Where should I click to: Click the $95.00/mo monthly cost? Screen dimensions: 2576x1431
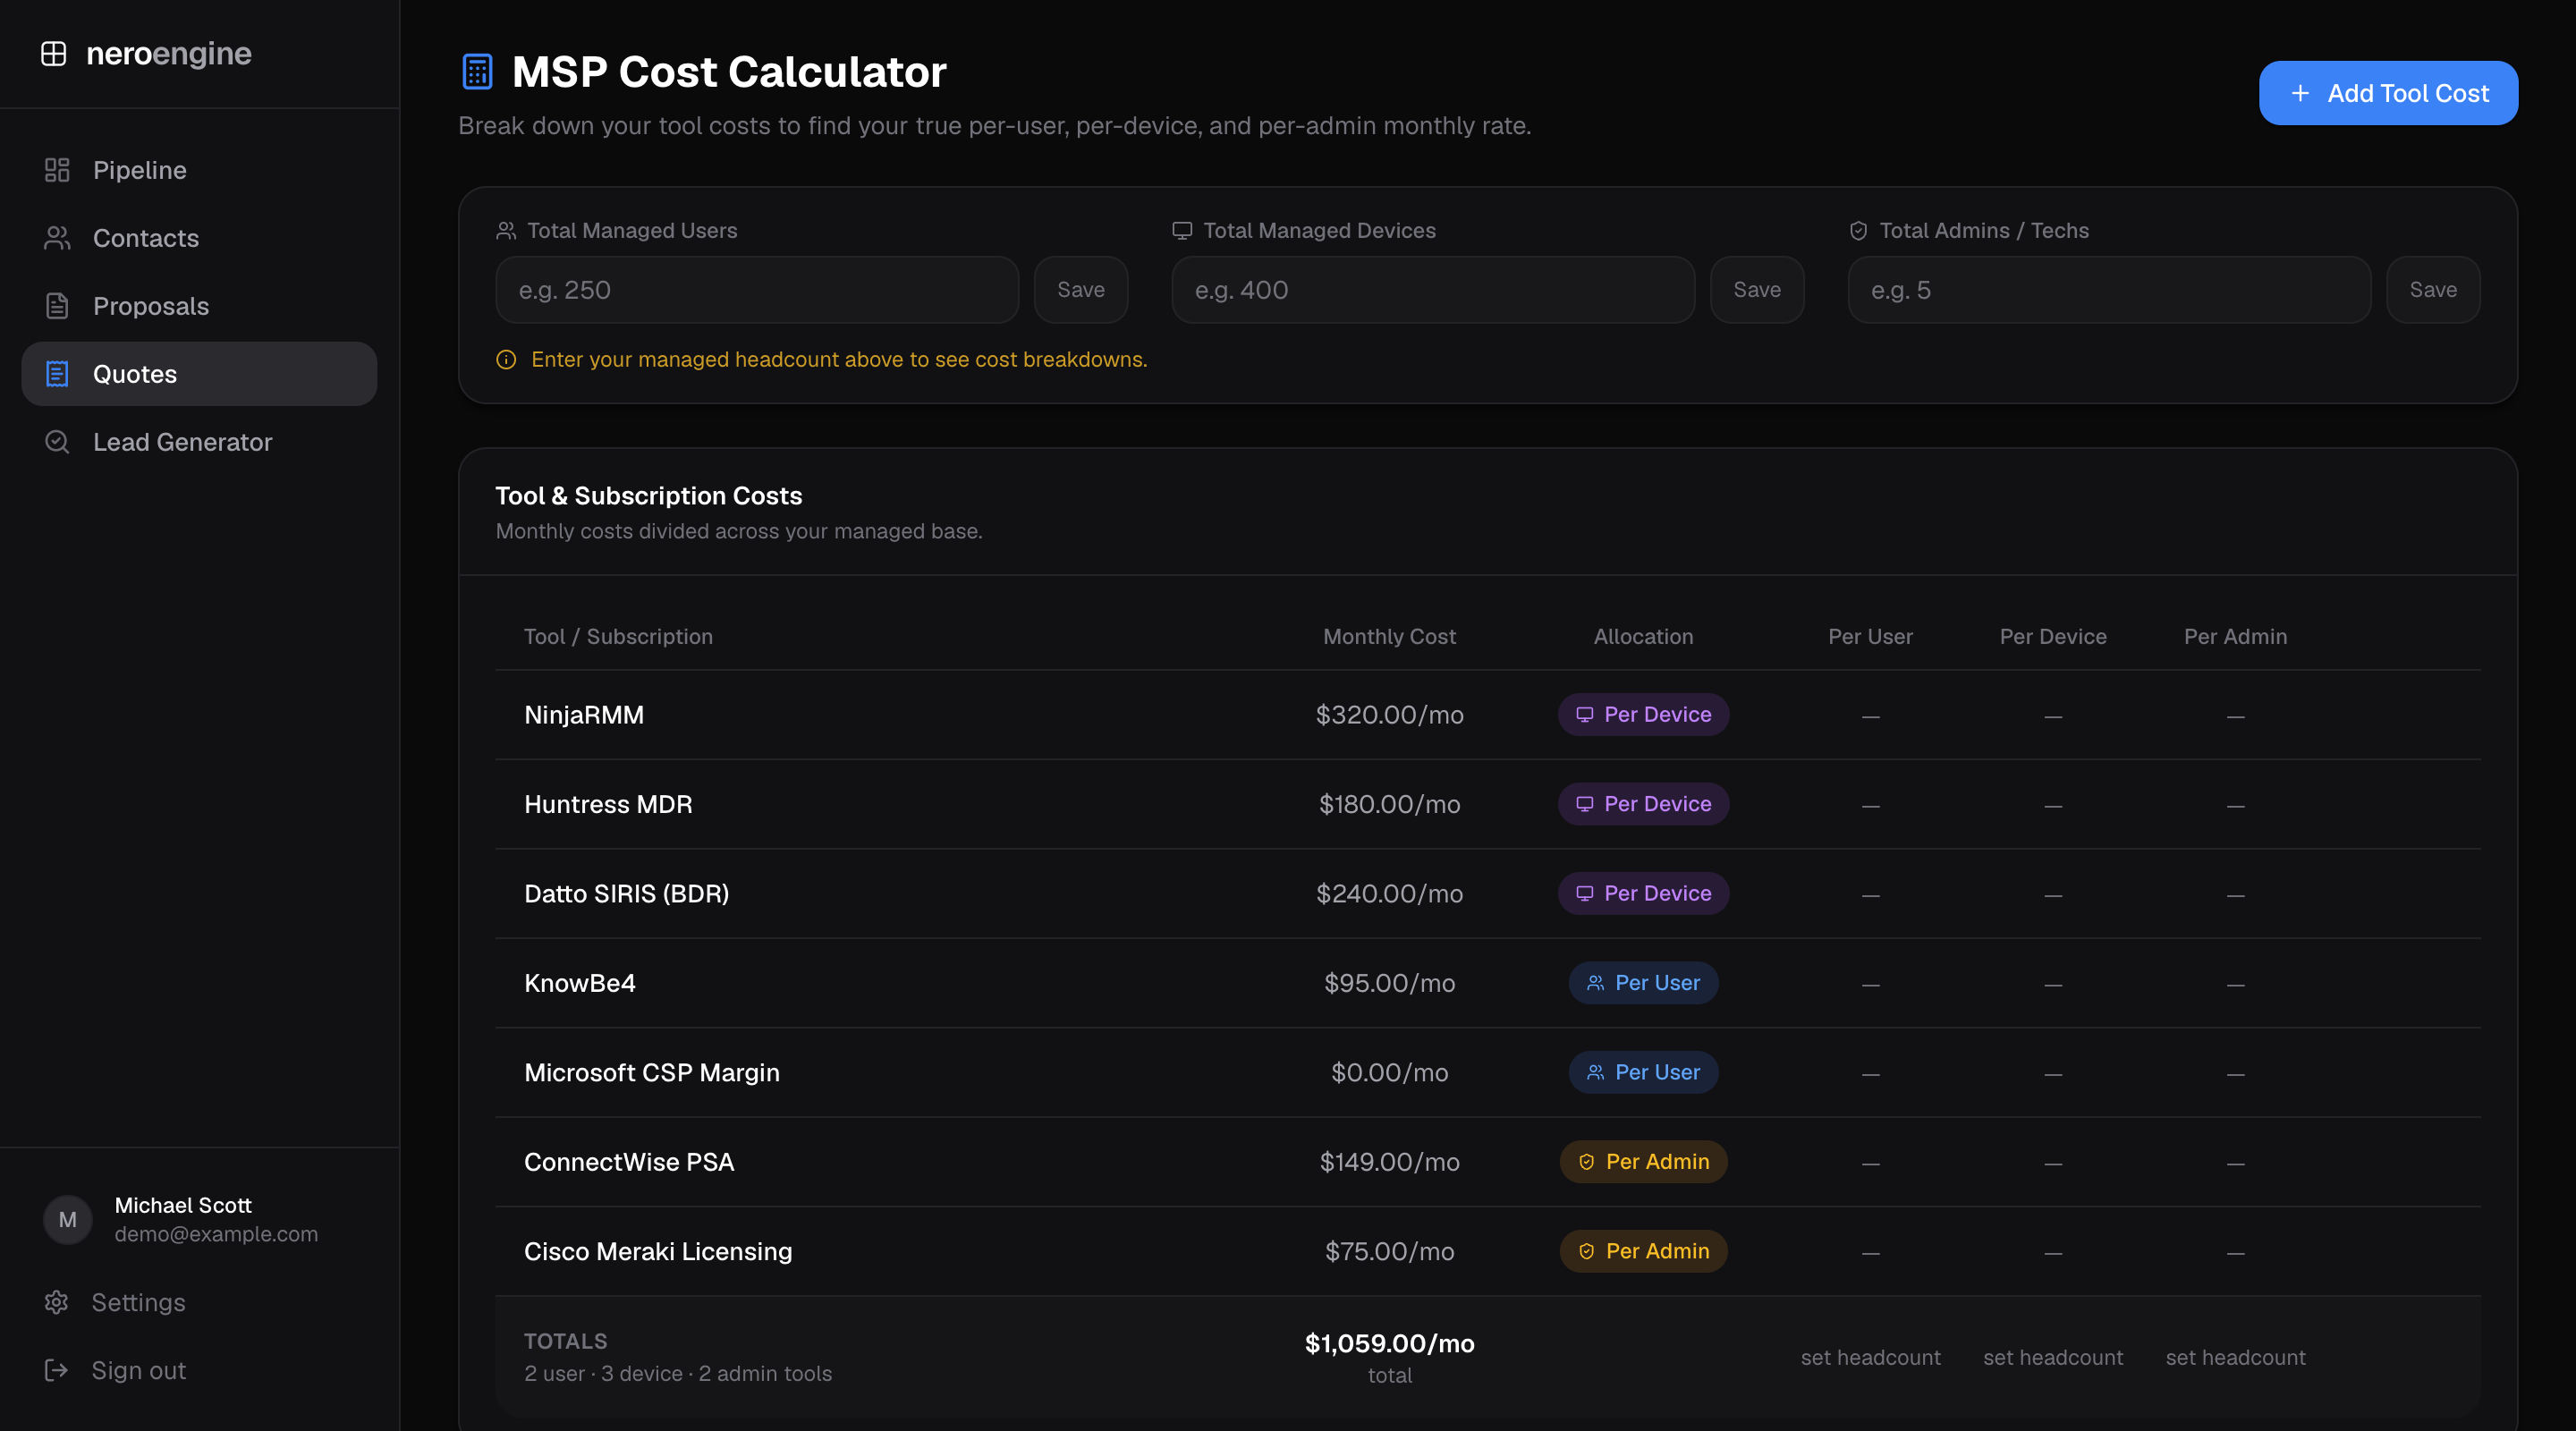pyautogui.click(x=1389, y=983)
